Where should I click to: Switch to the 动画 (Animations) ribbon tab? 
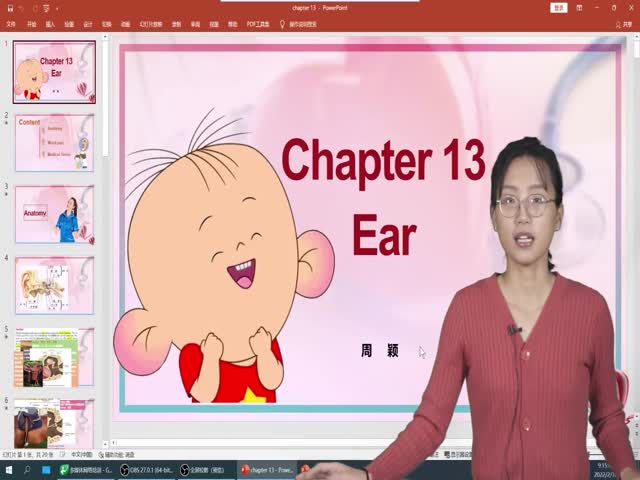pyautogui.click(x=125, y=24)
